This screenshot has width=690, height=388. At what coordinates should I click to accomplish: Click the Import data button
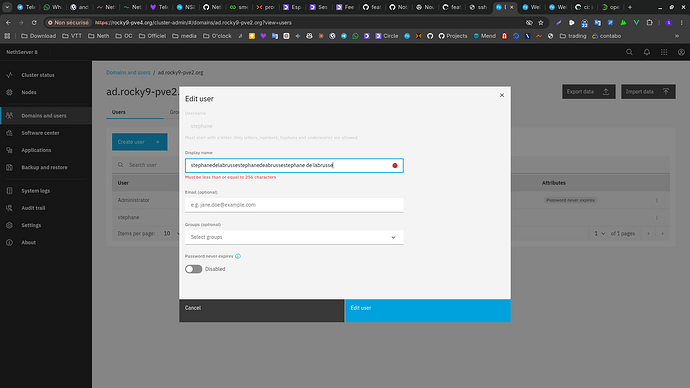click(648, 92)
